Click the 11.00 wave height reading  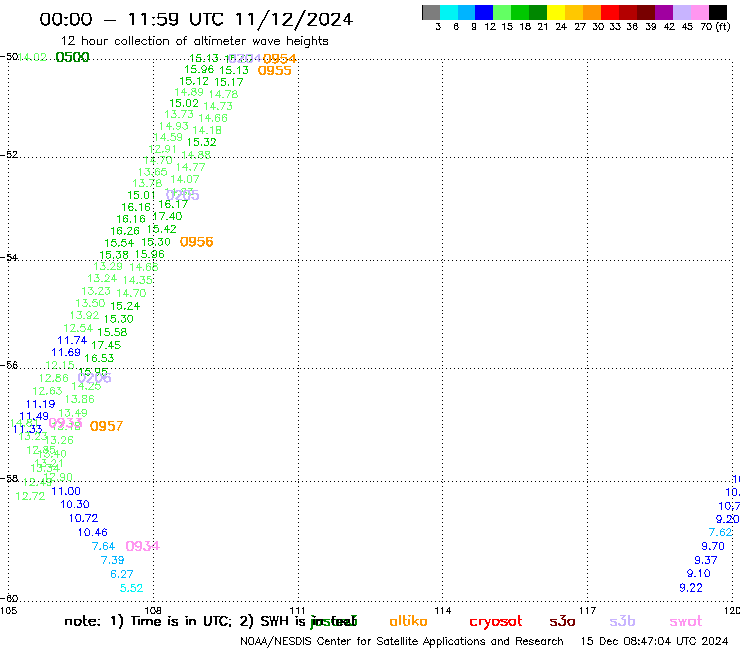pos(66,491)
